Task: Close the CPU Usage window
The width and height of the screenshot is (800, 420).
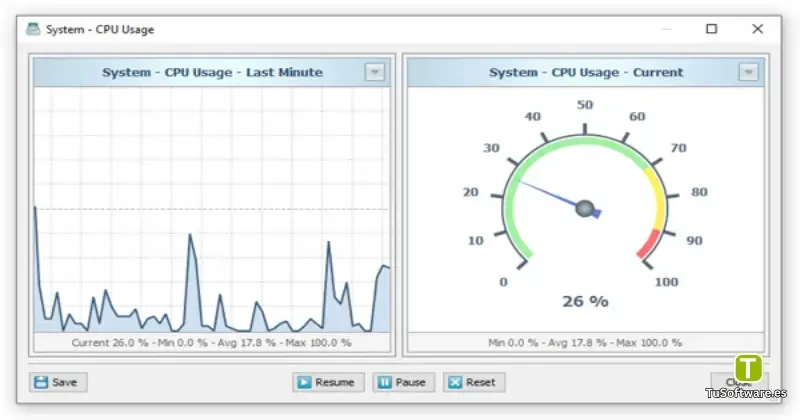Action: pyautogui.click(x=758, y=29)
